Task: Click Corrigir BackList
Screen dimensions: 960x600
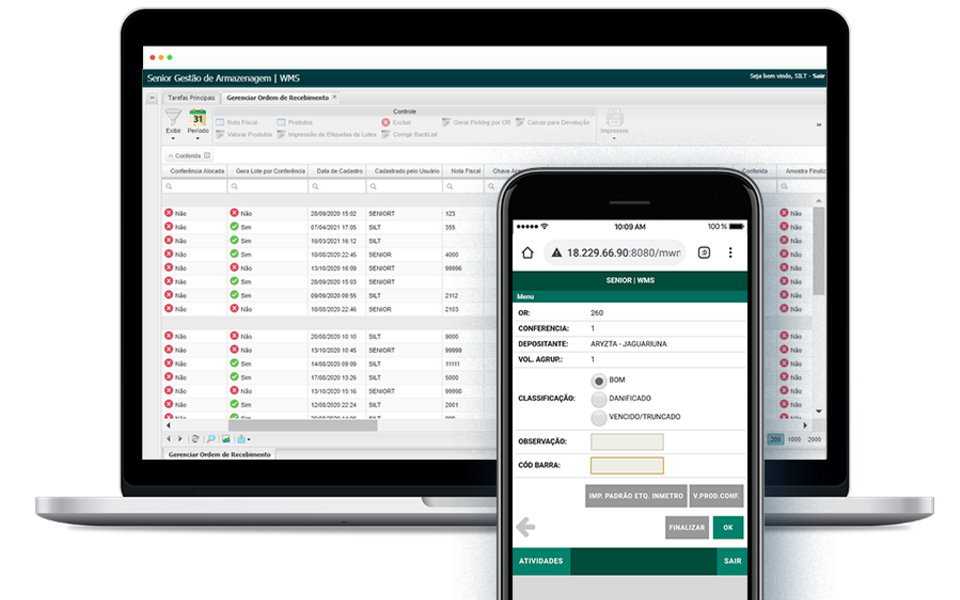Action: pyautogui.click(x=409, y=135)
